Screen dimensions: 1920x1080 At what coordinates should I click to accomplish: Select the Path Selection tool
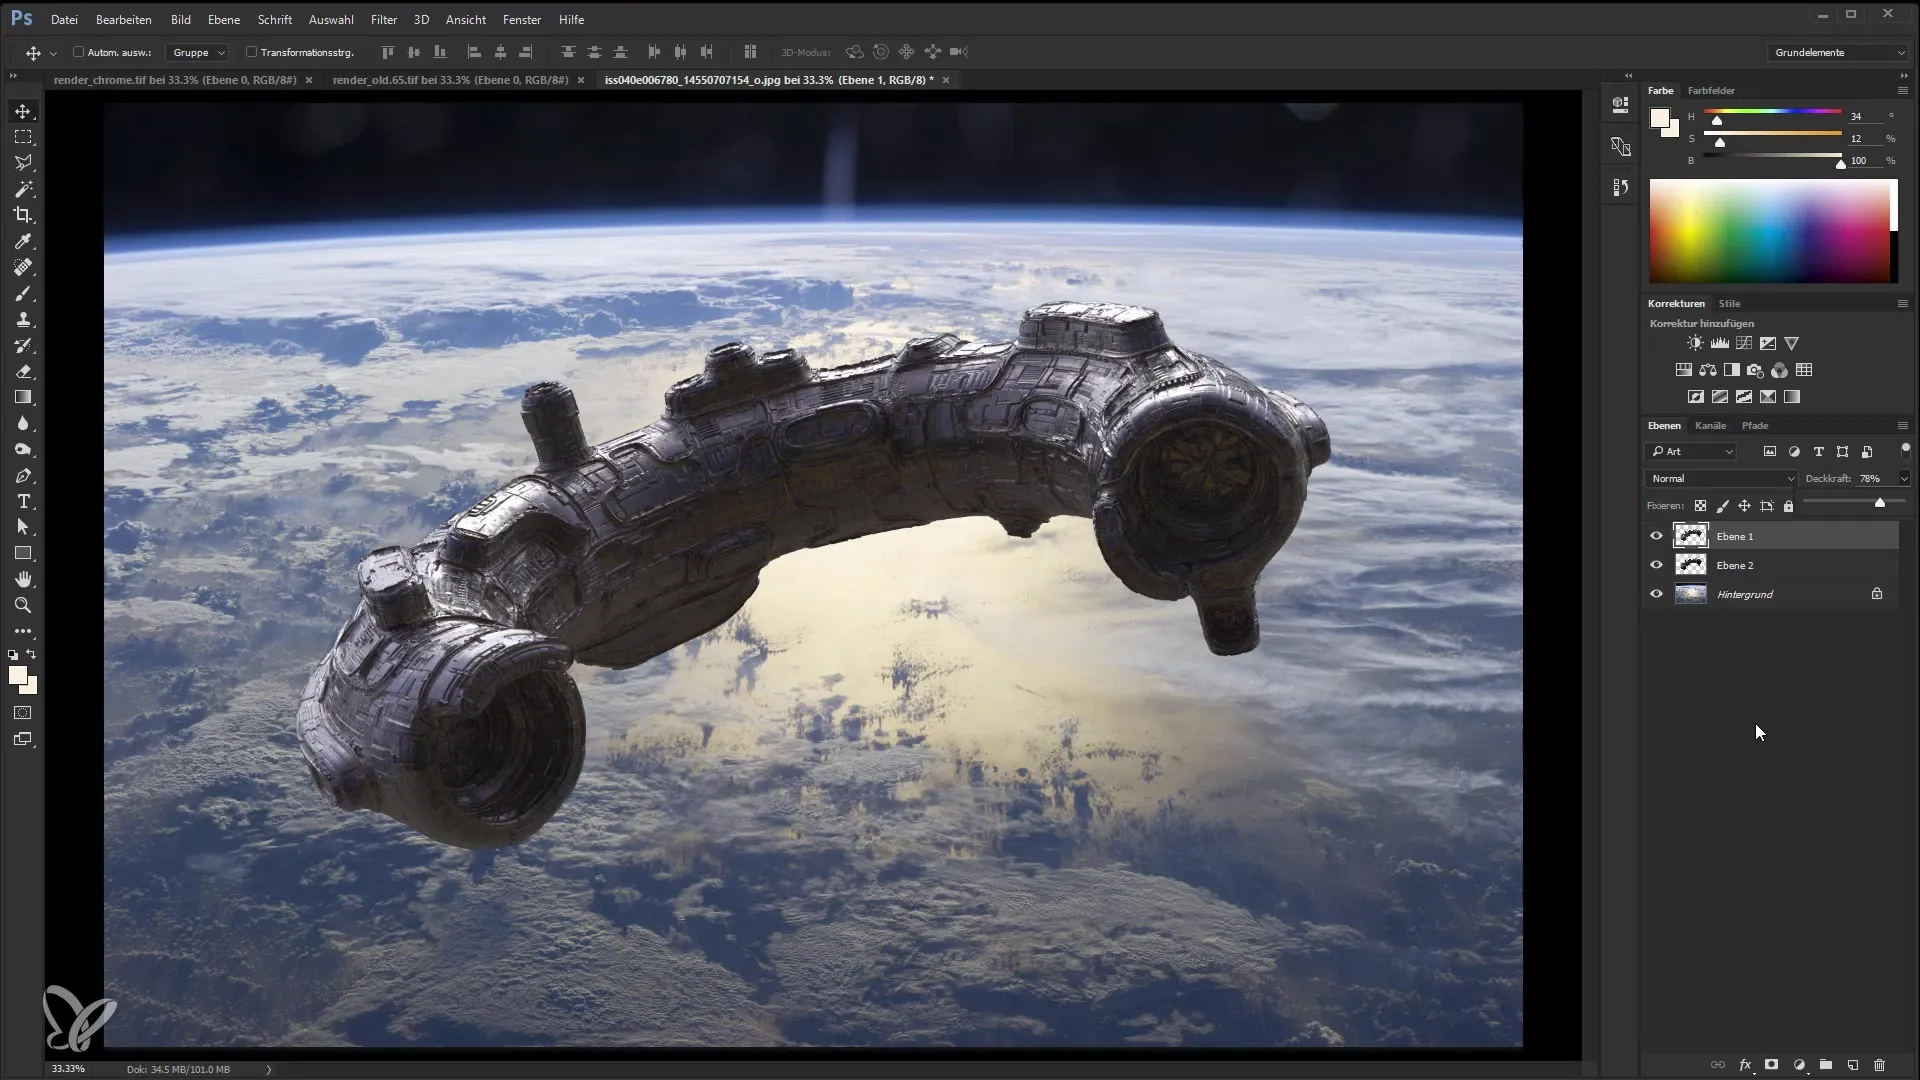(x=23, y=527)
